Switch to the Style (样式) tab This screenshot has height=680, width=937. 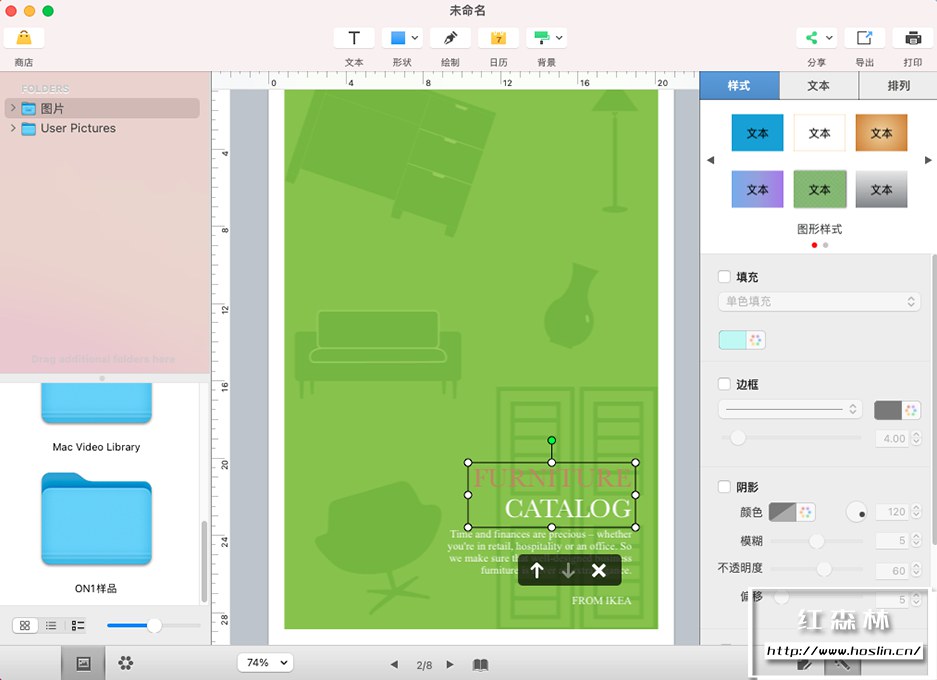[x=739, y=85]
